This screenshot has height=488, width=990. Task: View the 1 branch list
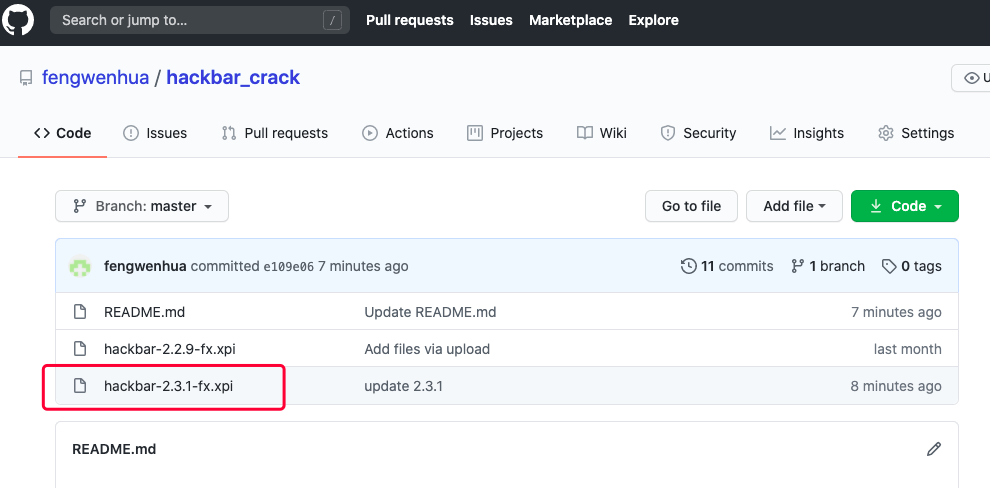tap(828, 266)
